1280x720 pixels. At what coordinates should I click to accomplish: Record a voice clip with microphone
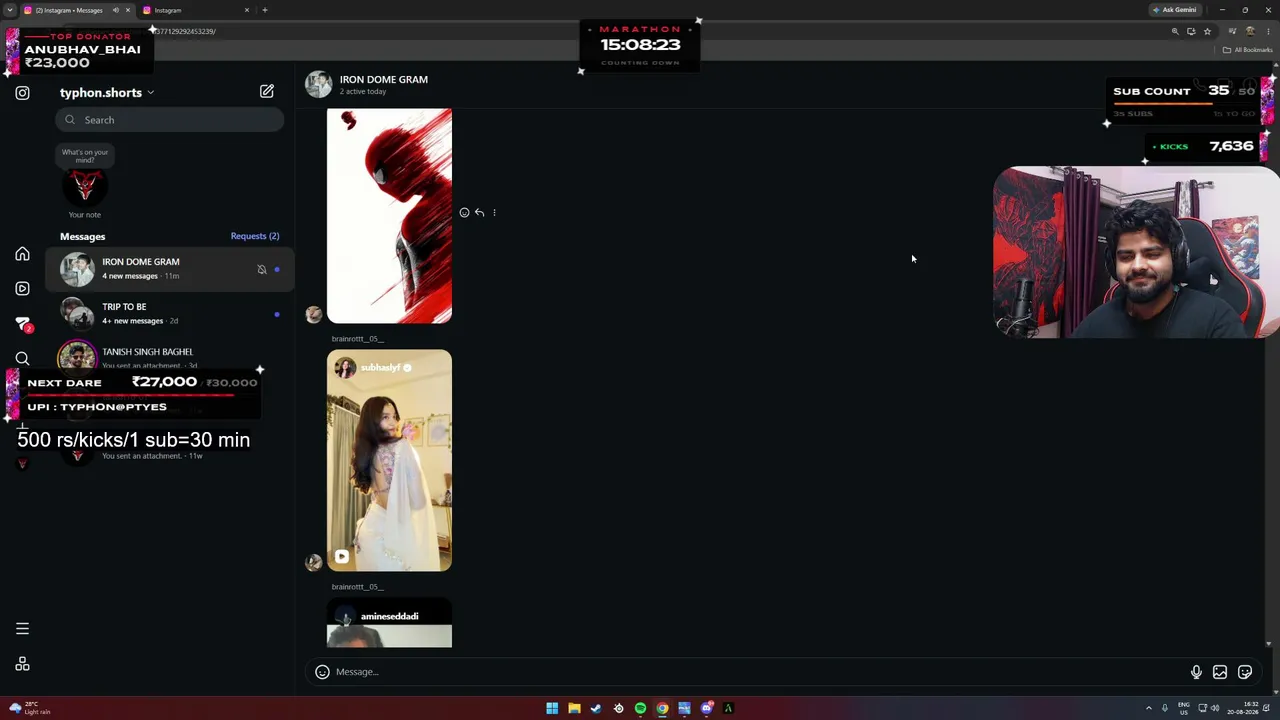click(1196, 672)
